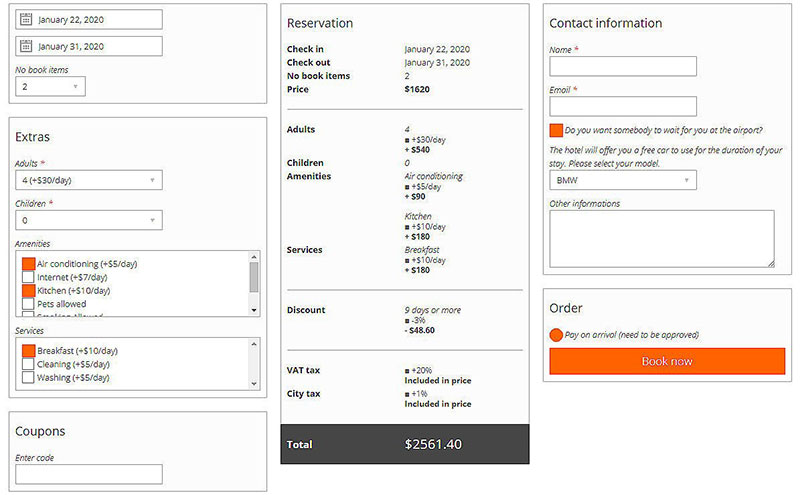Viewport: 800px width, 495px height.
Task: Click the Coupons section heading
Action: click(x=40, y=431)
